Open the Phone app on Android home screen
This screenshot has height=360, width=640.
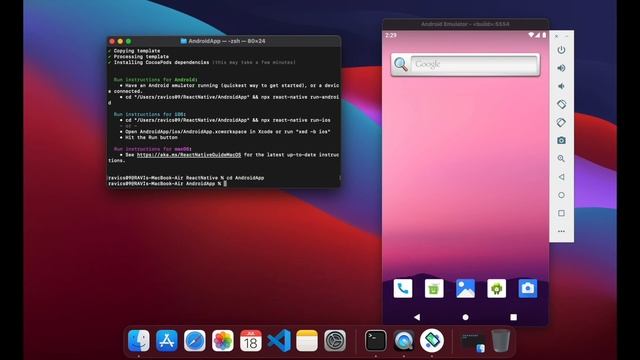tap(403, 289)
